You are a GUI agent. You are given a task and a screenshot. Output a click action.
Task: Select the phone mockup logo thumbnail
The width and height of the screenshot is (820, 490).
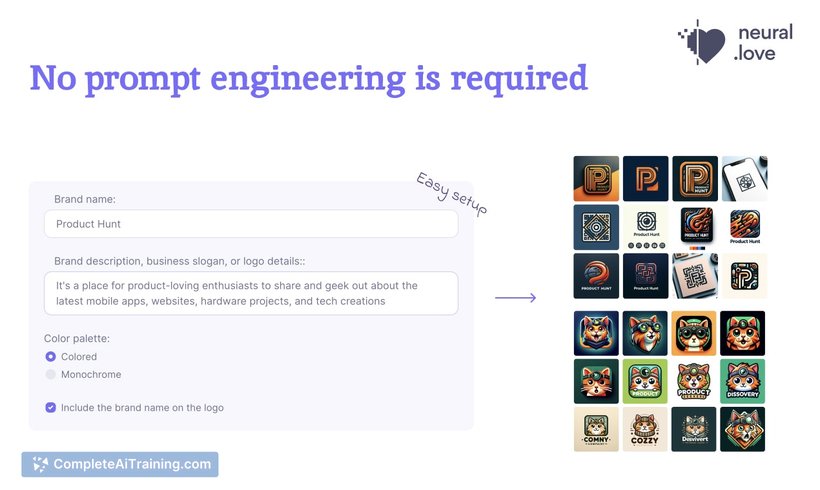tap(745, 178)
